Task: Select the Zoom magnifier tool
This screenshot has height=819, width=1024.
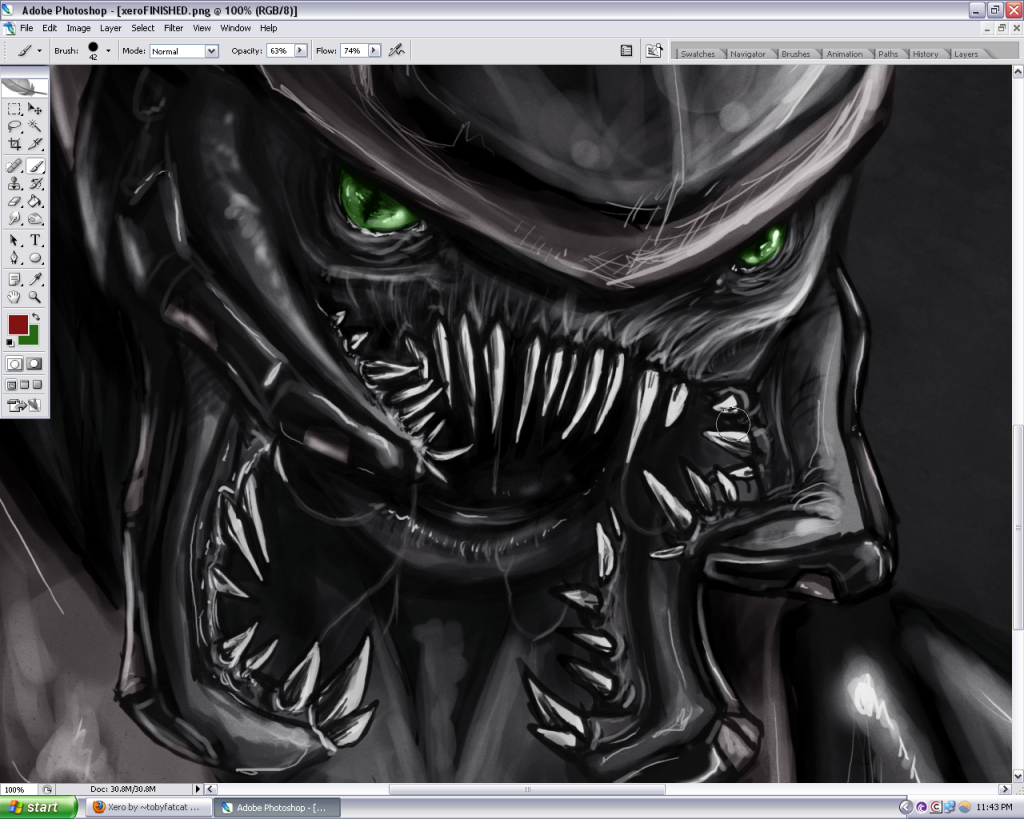Action: coord(35,297)
